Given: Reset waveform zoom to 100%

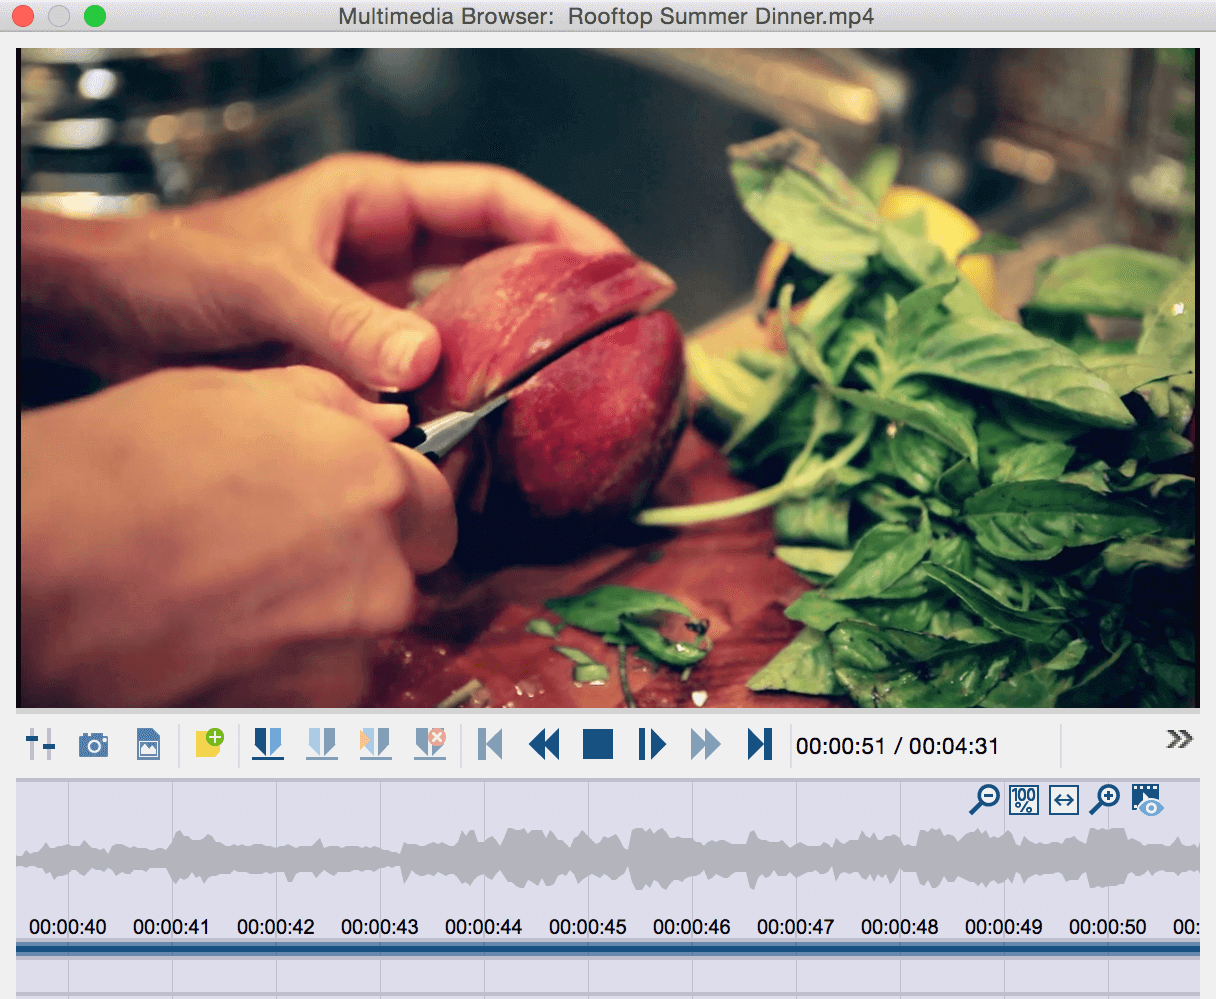Looking at the screenshot, I should click(x=1023, y=800).
